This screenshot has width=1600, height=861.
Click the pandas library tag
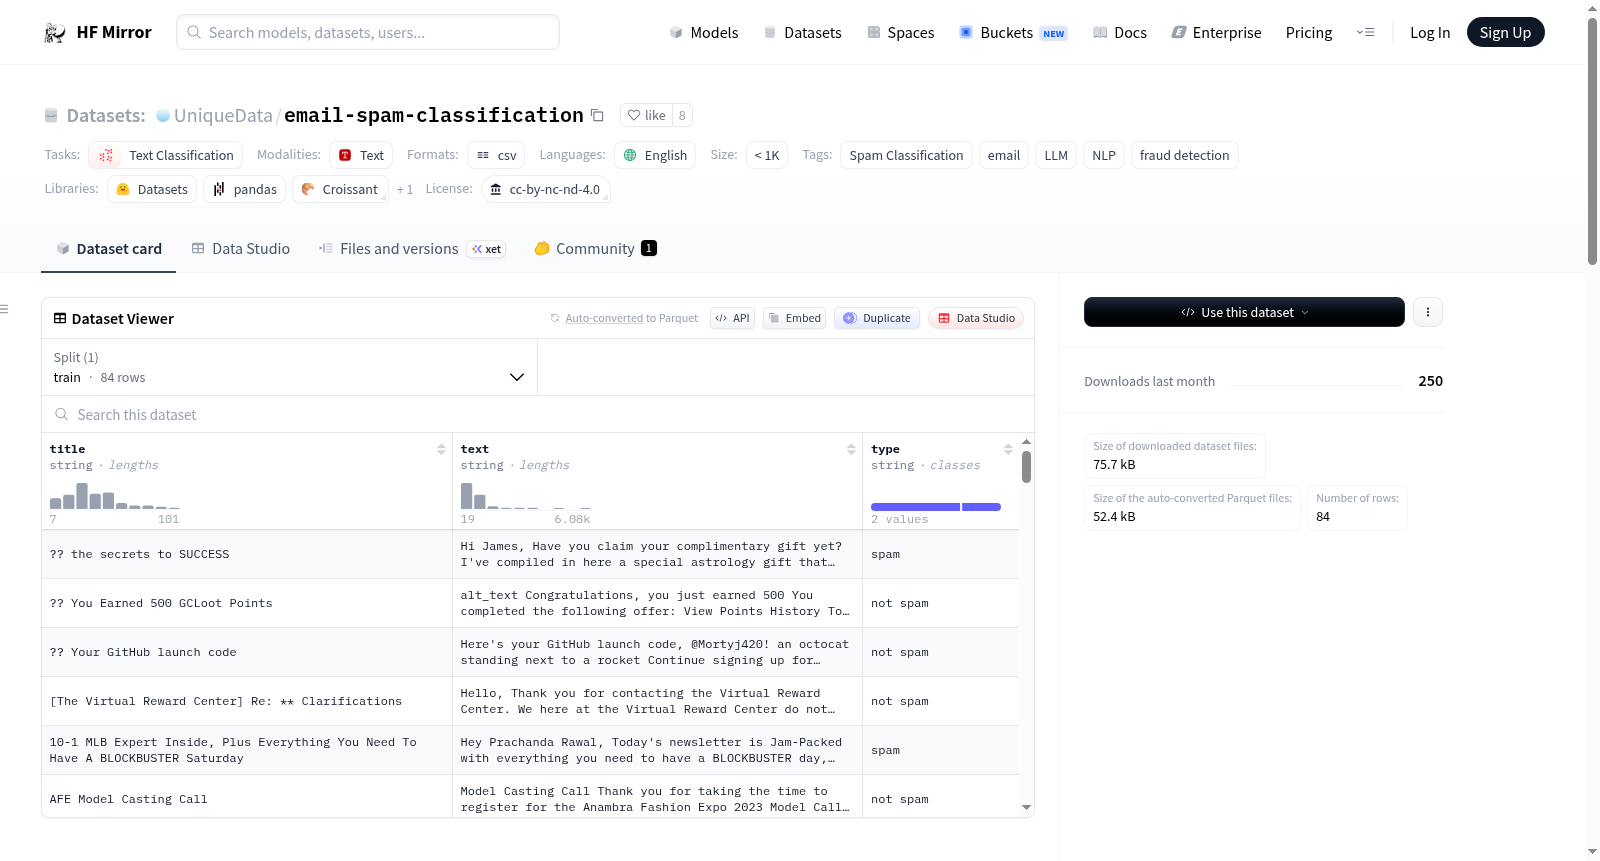tap(245, 189)
